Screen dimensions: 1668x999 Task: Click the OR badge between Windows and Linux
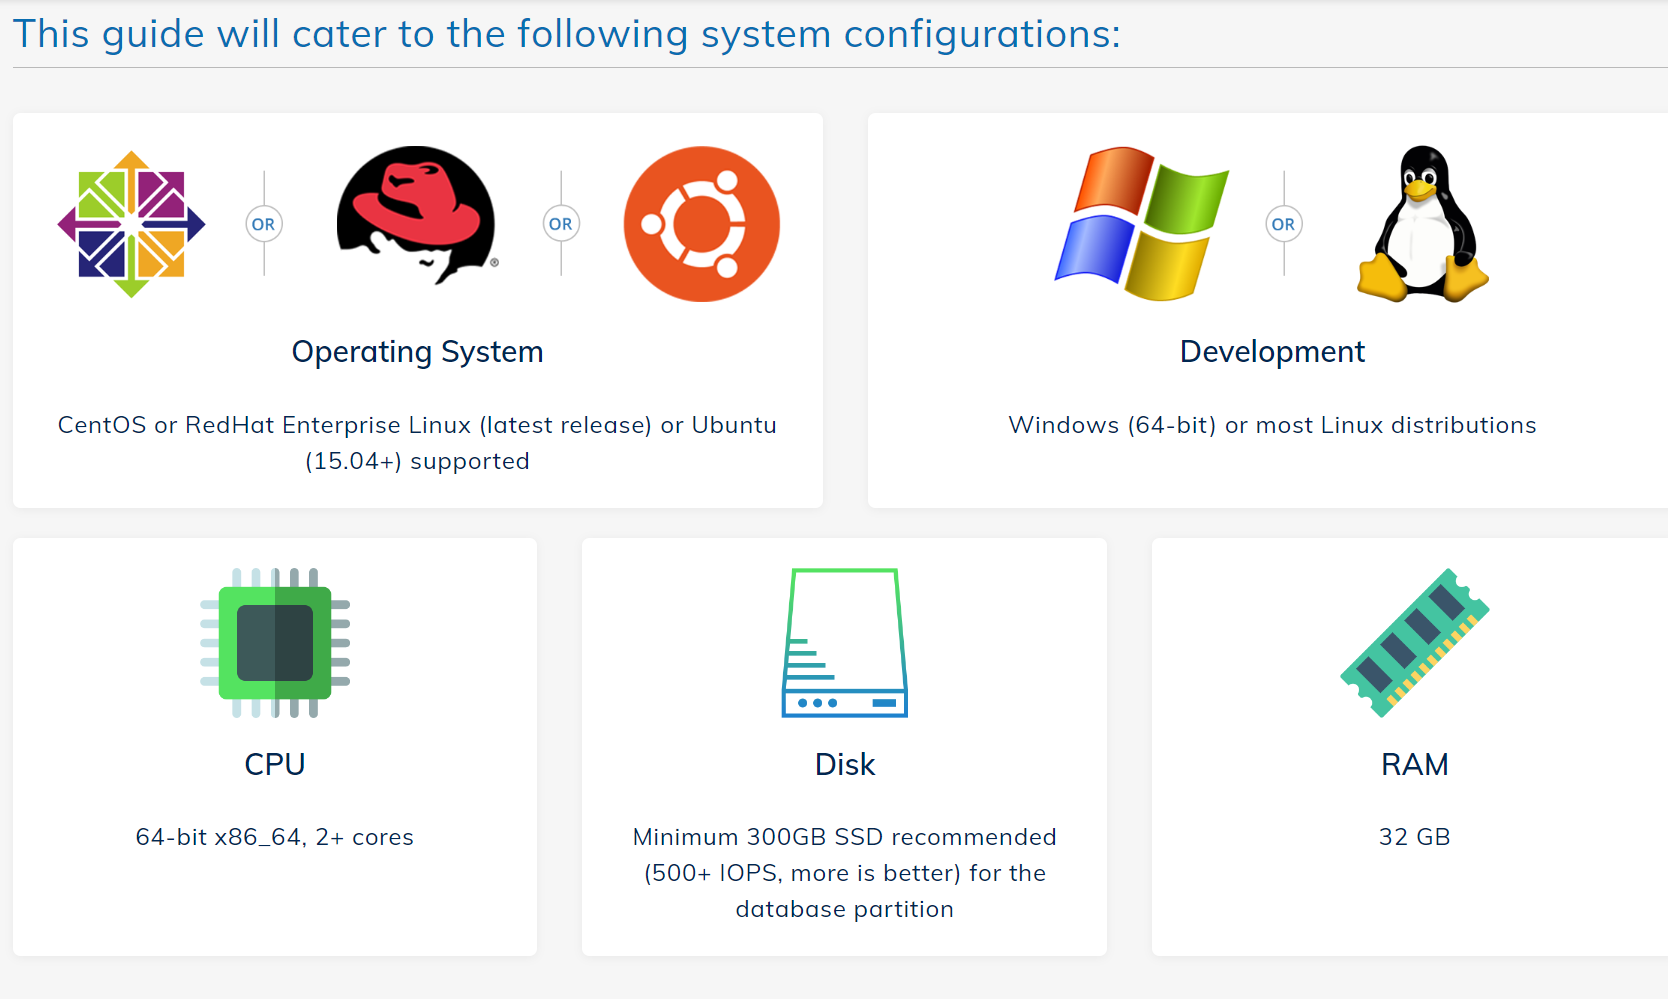[x=1284, y=224]
